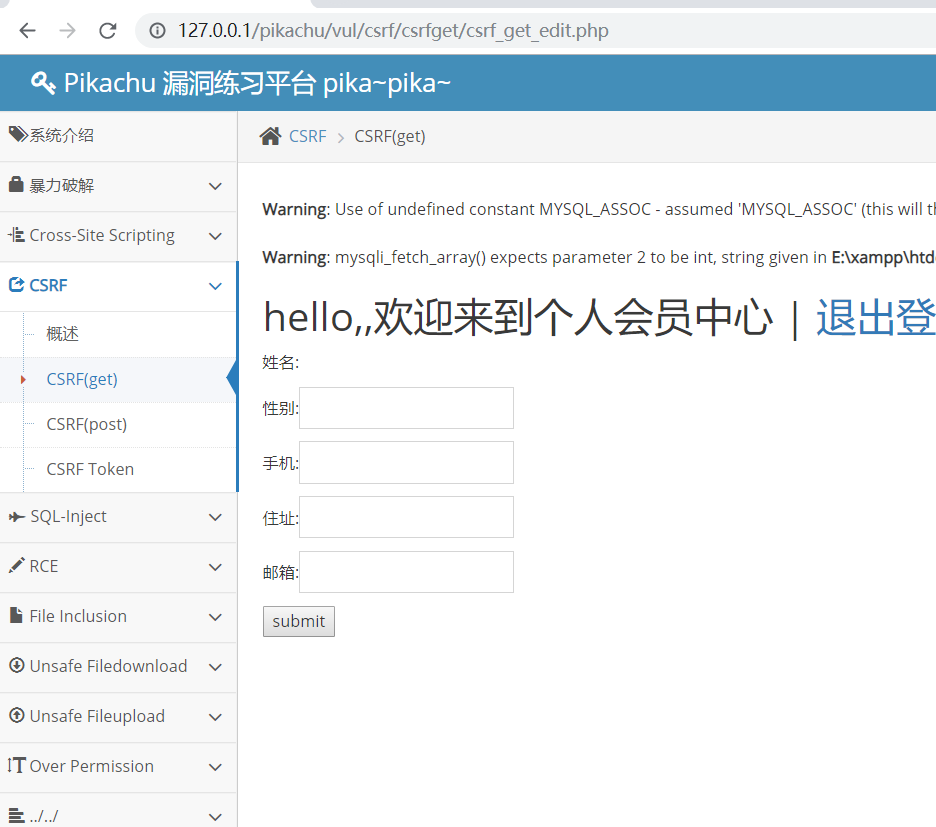Click the lock icon beside 暴力破解
Image resolution: width=936 pixels, height=827 pixels.
(16, 185)
